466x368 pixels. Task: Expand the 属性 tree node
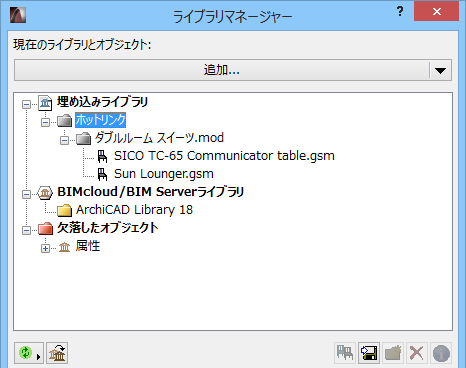(45, 248)
